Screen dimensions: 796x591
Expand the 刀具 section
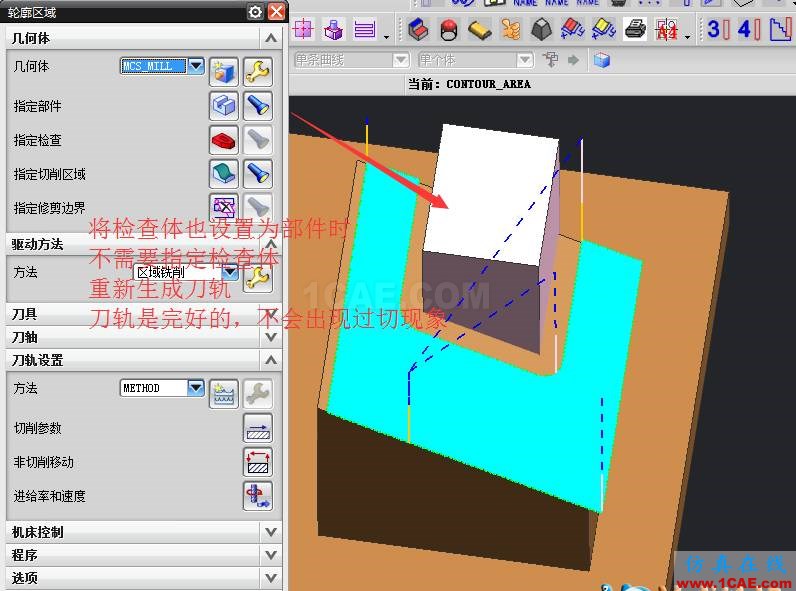tap(271, 314)
